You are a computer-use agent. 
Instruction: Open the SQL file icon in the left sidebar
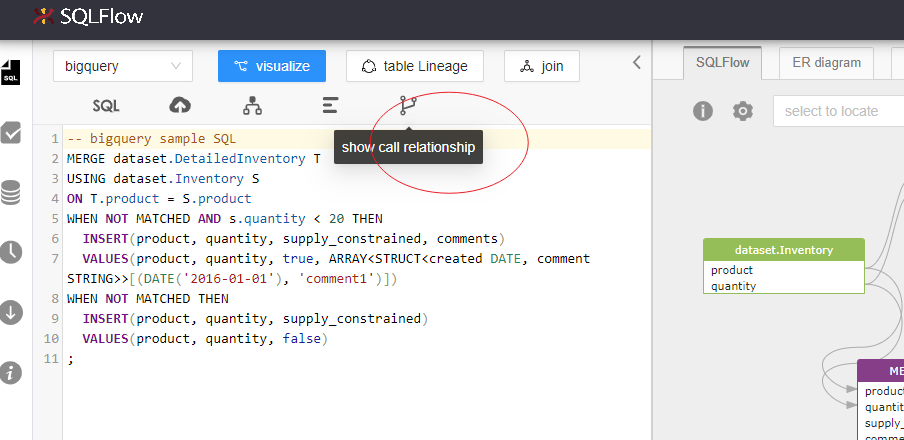click(x=10, y=72)
